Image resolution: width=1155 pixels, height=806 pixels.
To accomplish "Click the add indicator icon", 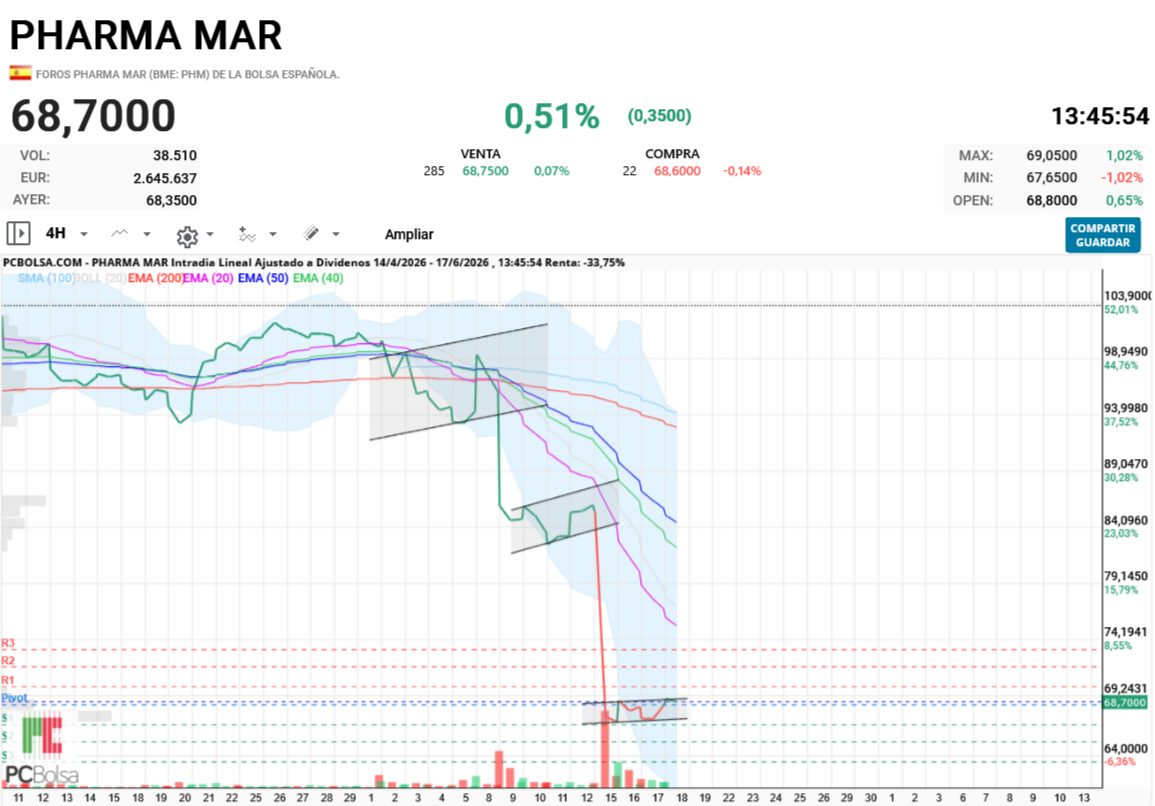I will pos(247,234).
